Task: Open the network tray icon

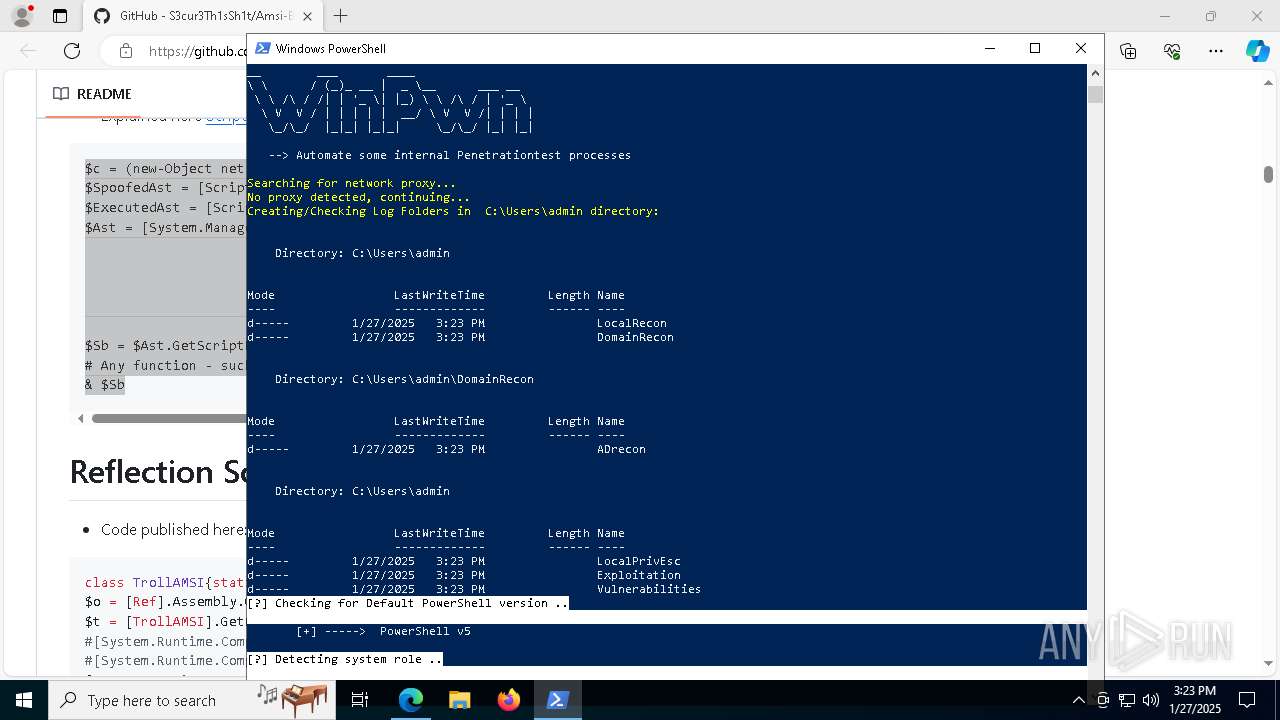Action: pos(1126,700)
